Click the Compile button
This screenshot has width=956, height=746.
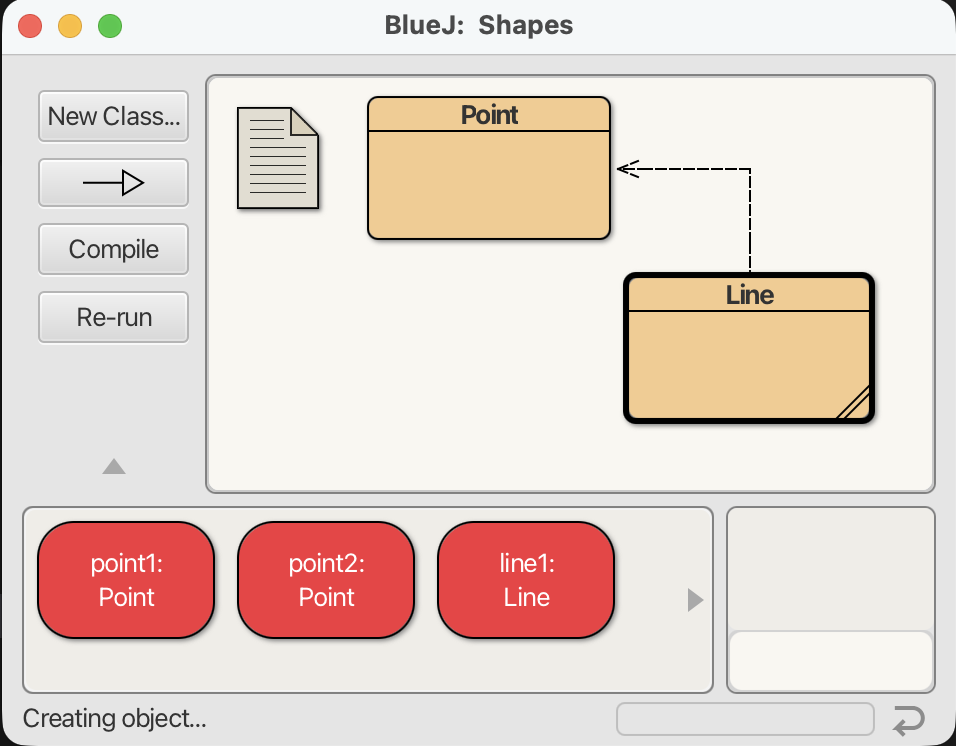(x=113, y=249)
